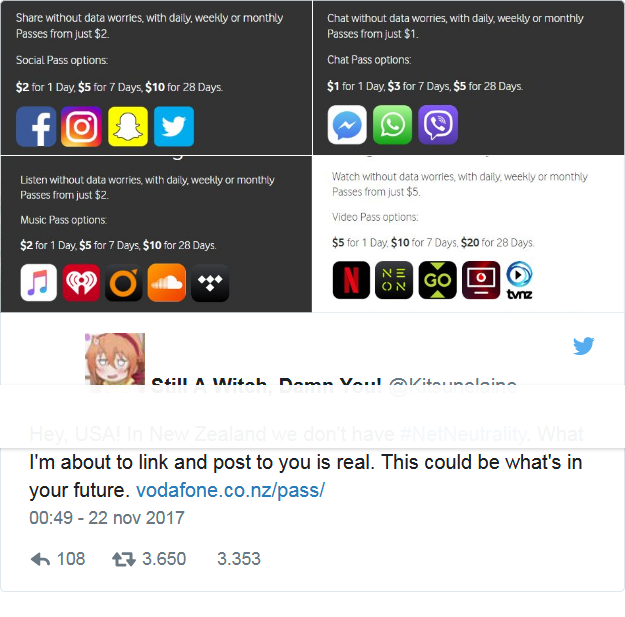The height and width of the screenshot is (617, 625).
Task: Click the blue Twitter bird logo on tweet
Action: pyautogui.click(x=584, y=346)
